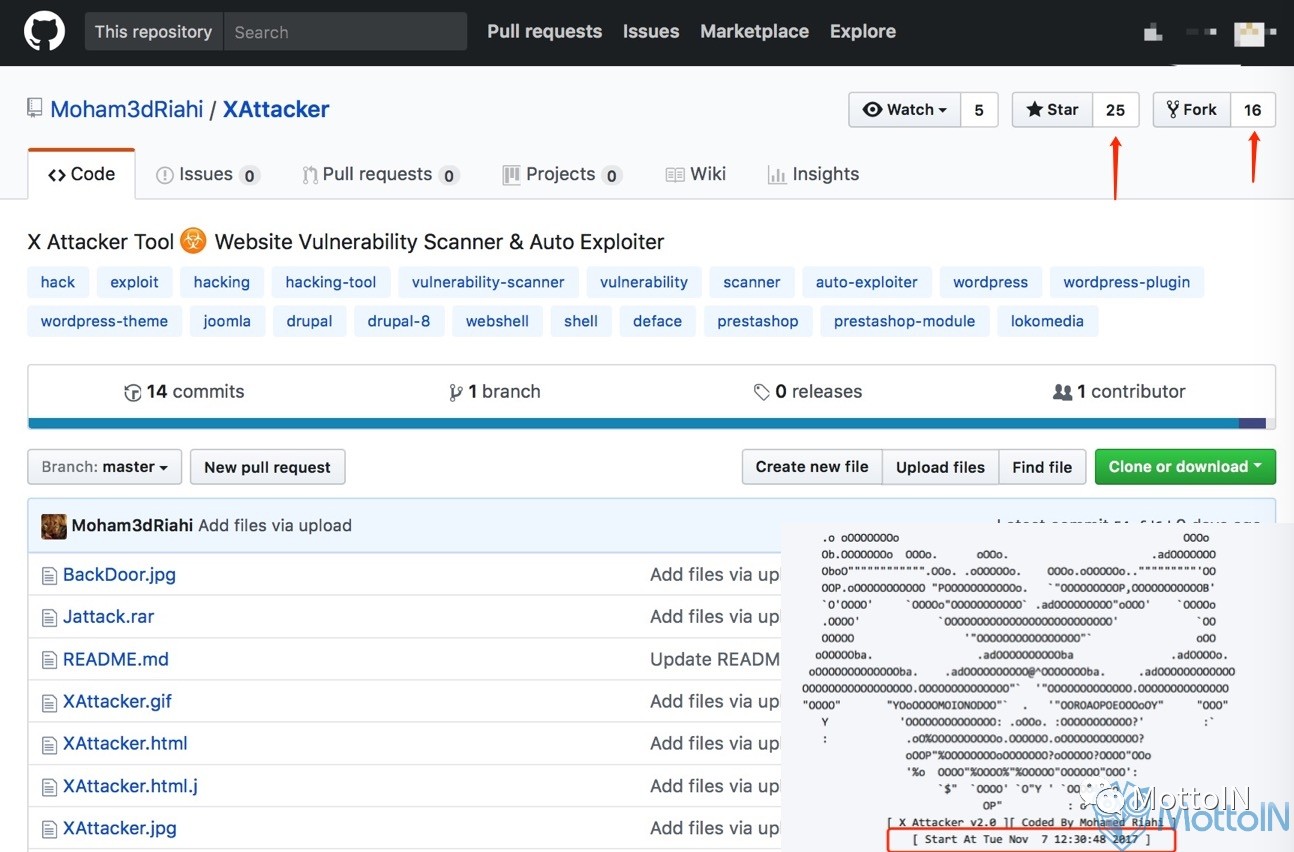View the 16 forks count
1294x852 pixels.
click(x=1253, y=110)
